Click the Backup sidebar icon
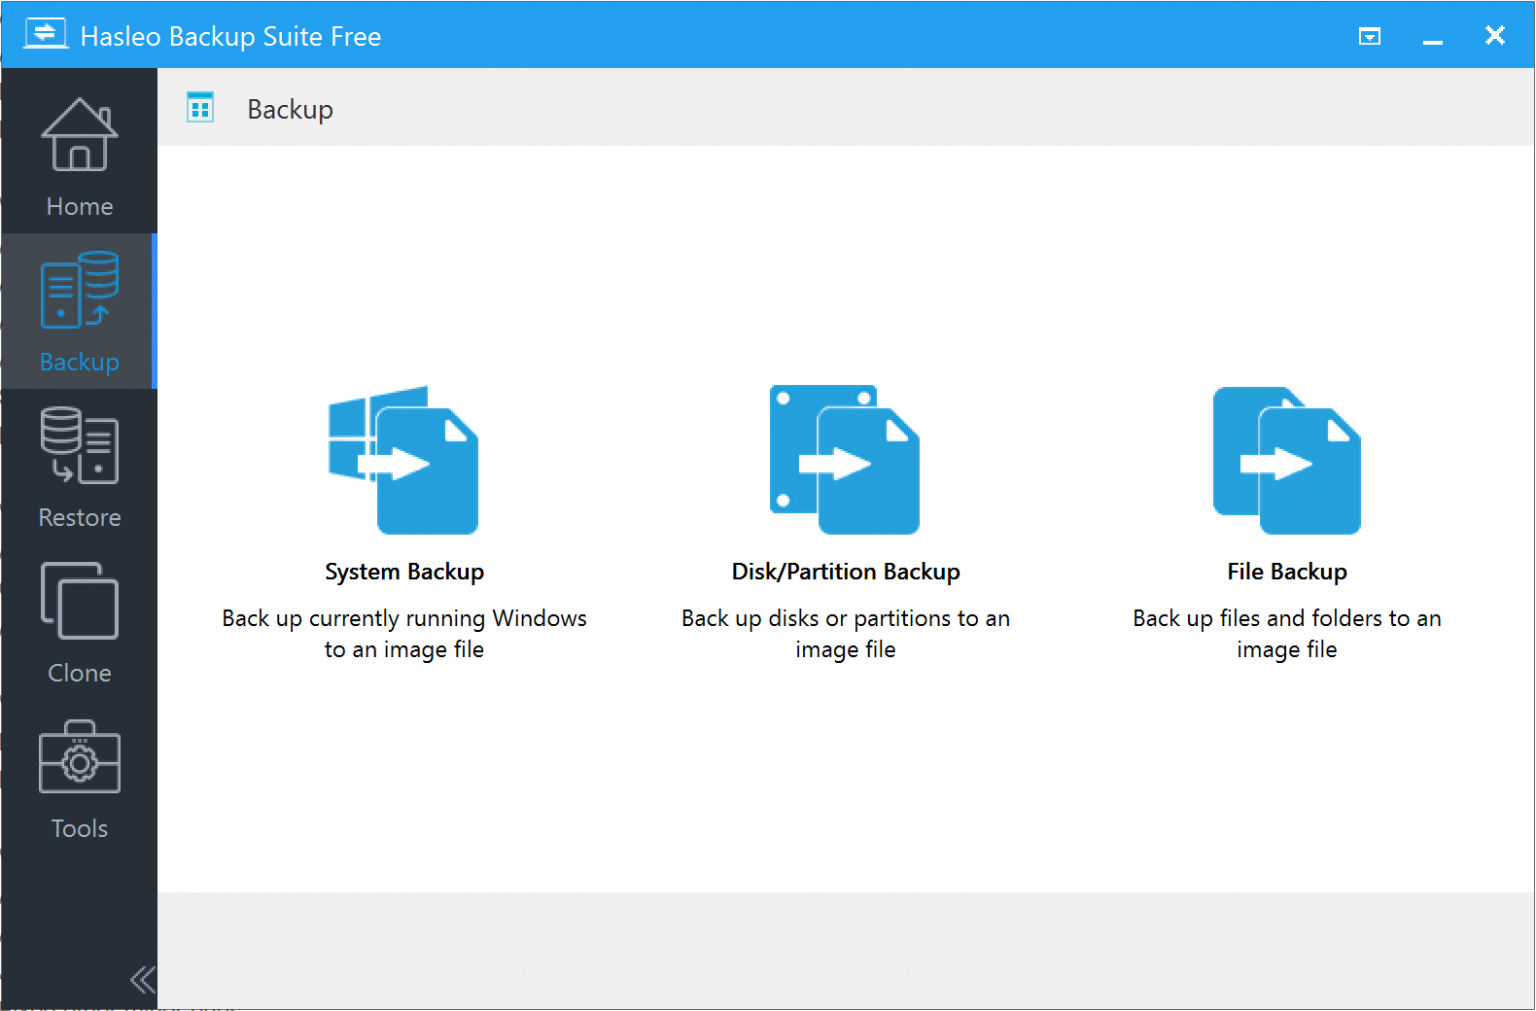 (x=78, y=290)
